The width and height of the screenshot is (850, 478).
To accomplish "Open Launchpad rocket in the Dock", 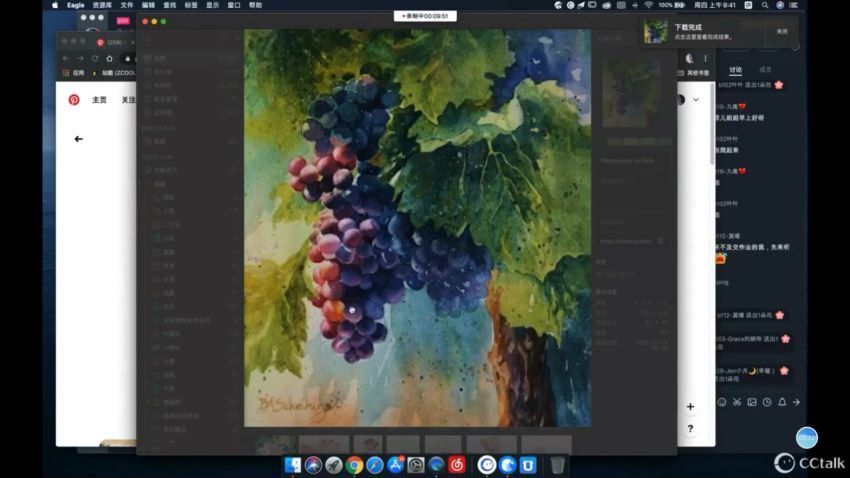I will [x=334, y=465].
